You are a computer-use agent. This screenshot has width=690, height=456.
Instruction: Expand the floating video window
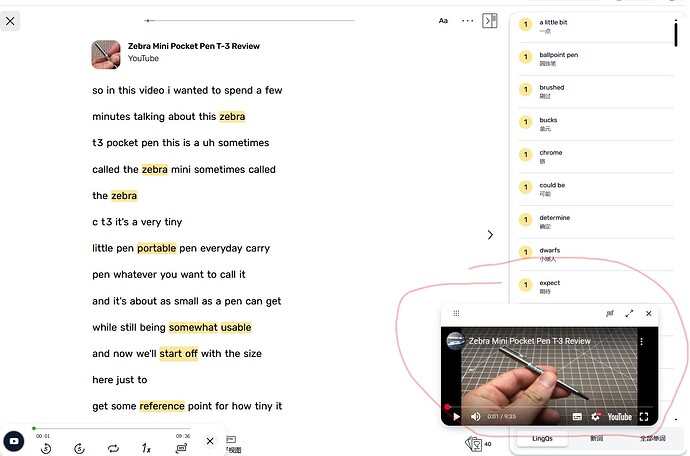click(629, 314)
